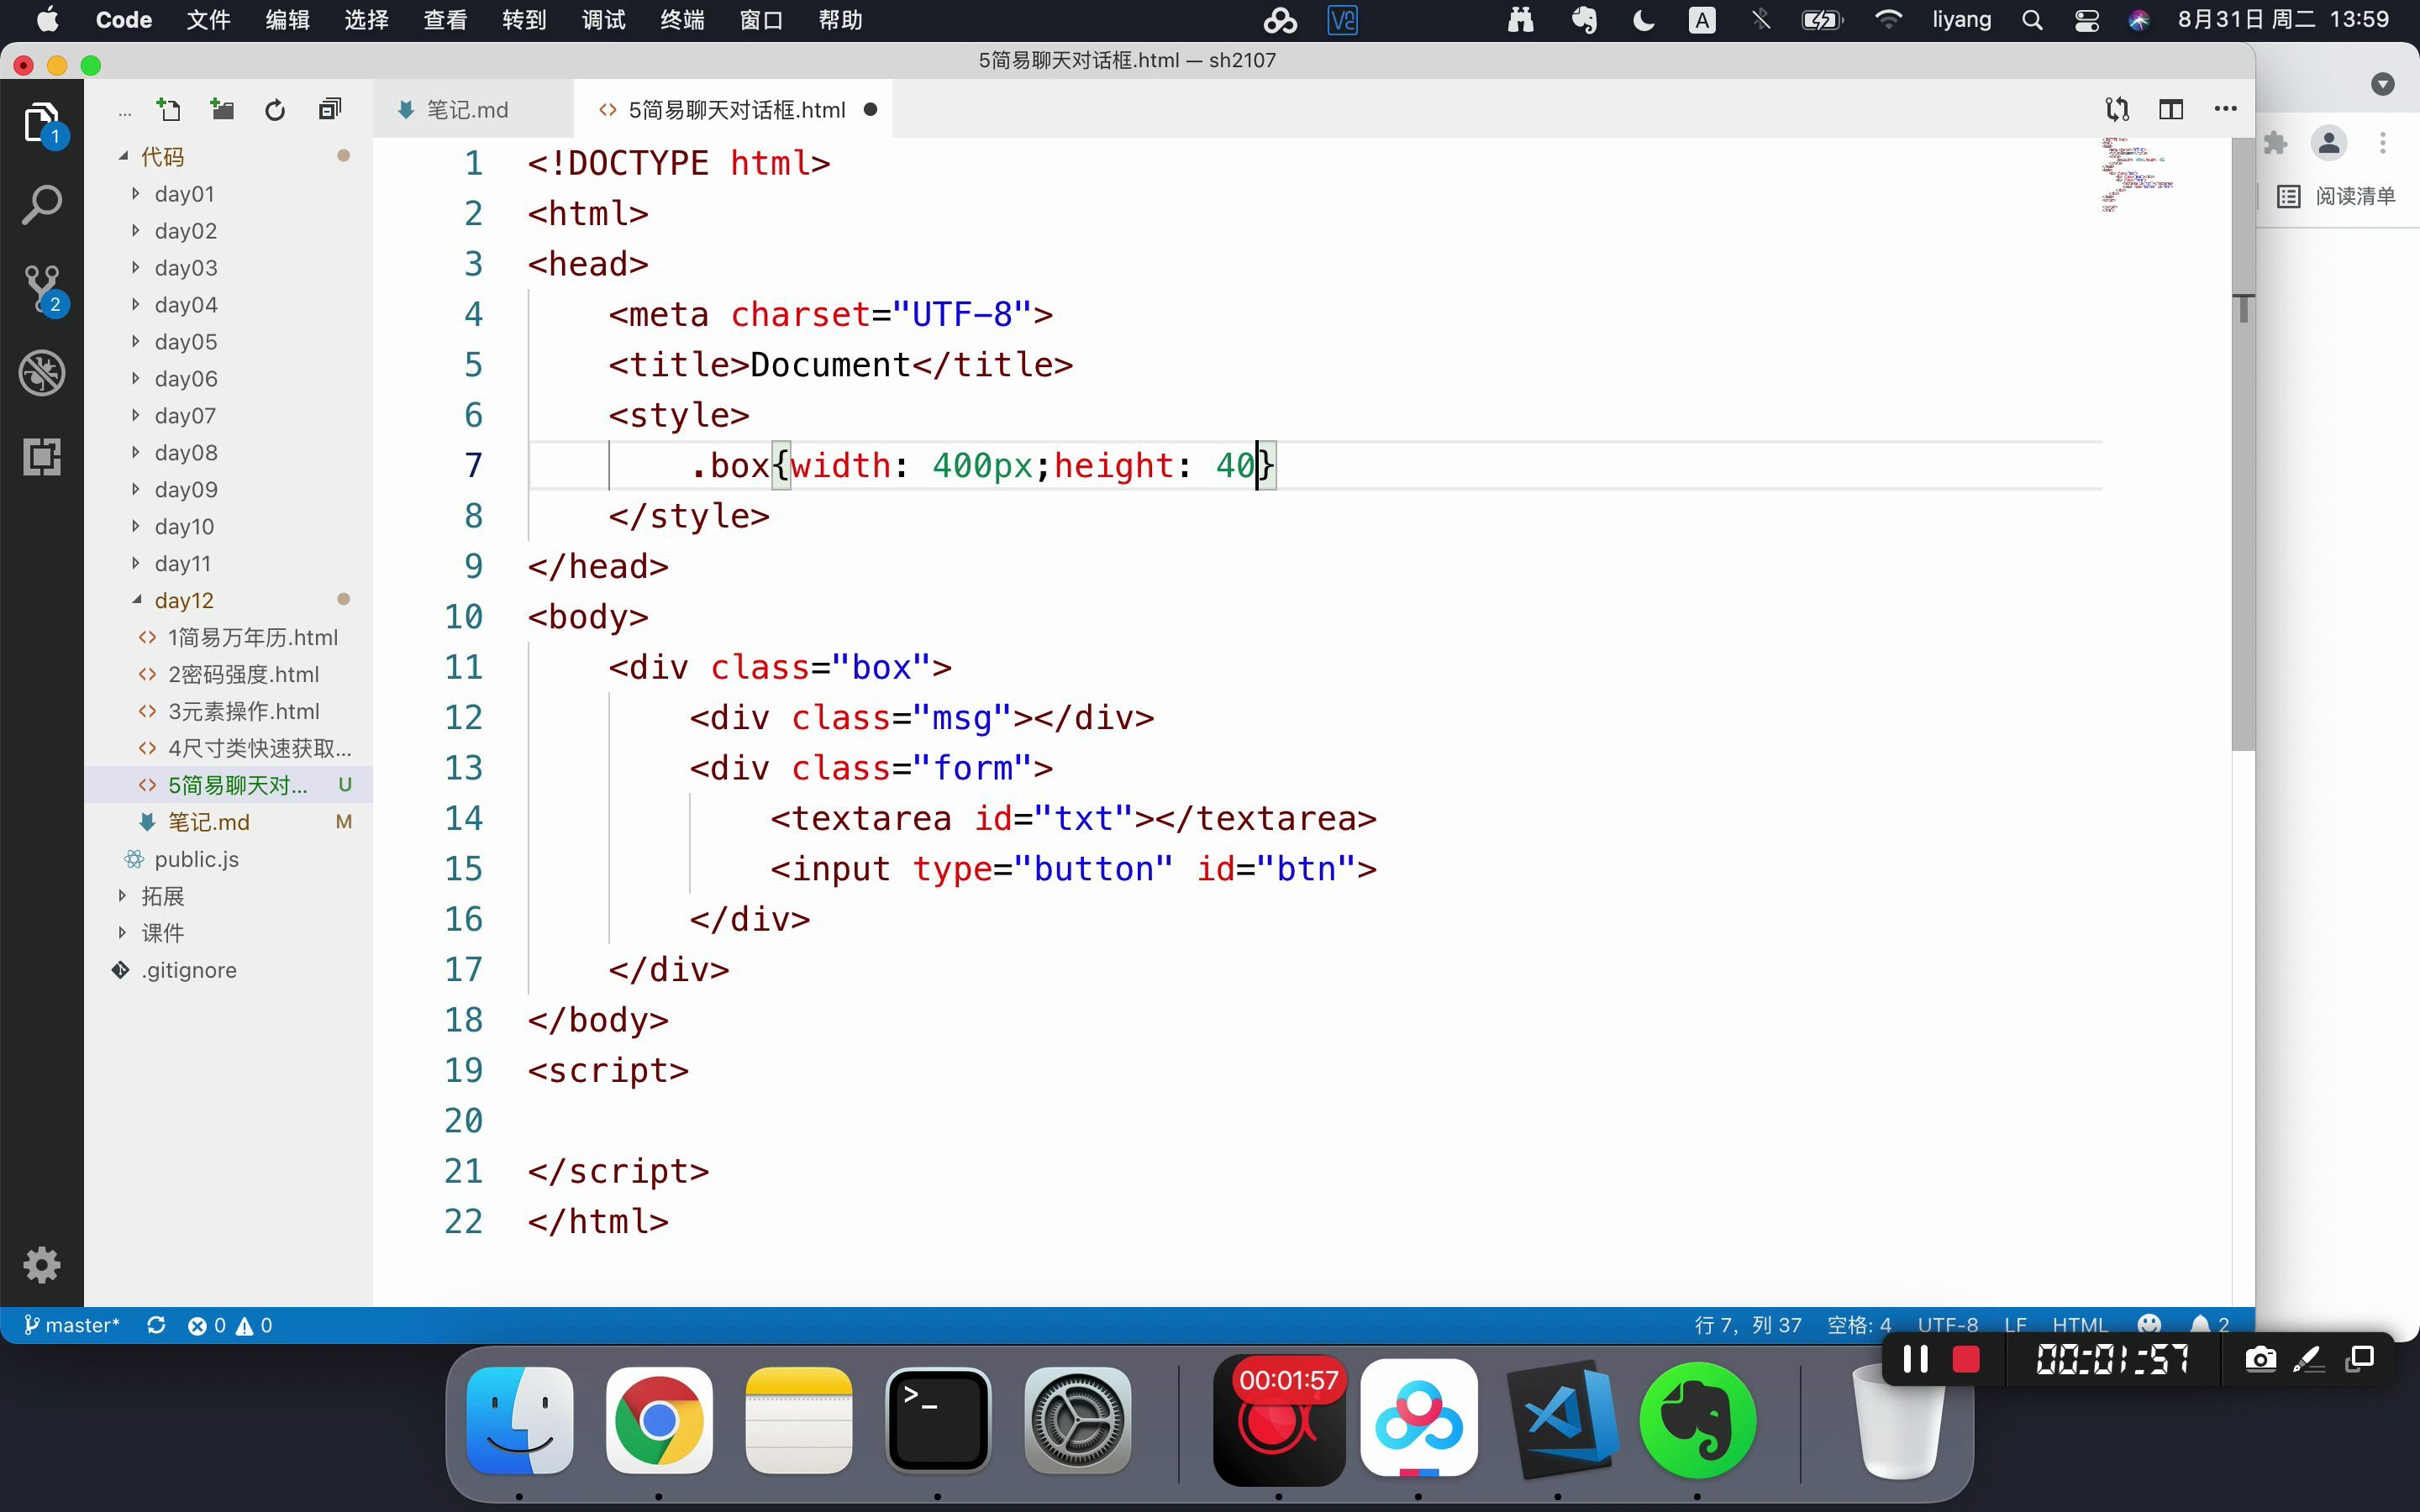2420x1512 pixels.
Task: Open 3元素操作.html in explorer
Action: pos(243,712)
